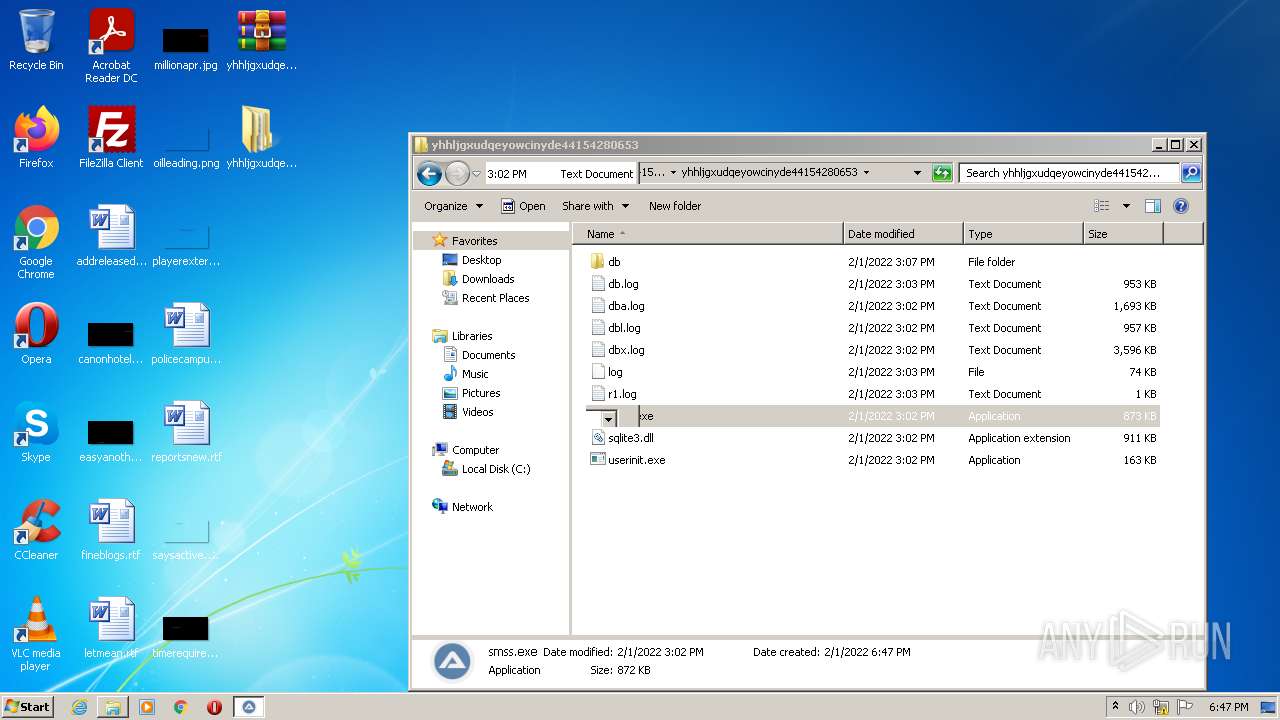Select the millionapr.jpg desktop file
This screenshot has height=720, width=1280.
(186, 46)
